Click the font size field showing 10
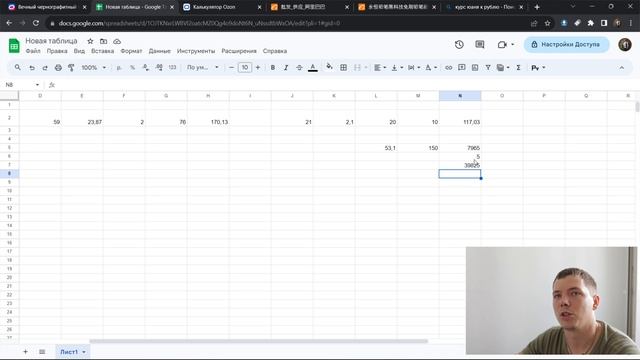The width and height of the screenshot is (640, 360). pyautogui.click(x=244, y=67)
